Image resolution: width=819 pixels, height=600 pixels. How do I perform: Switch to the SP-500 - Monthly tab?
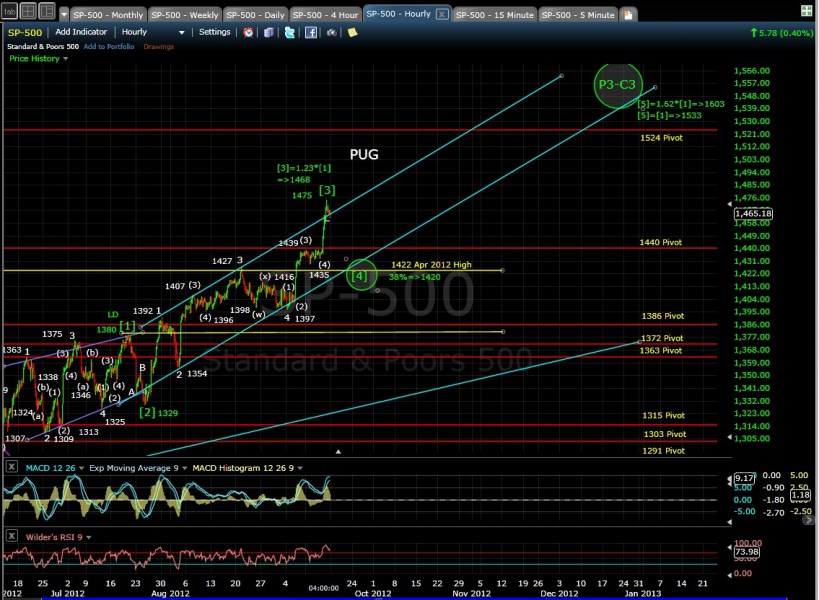108,15
